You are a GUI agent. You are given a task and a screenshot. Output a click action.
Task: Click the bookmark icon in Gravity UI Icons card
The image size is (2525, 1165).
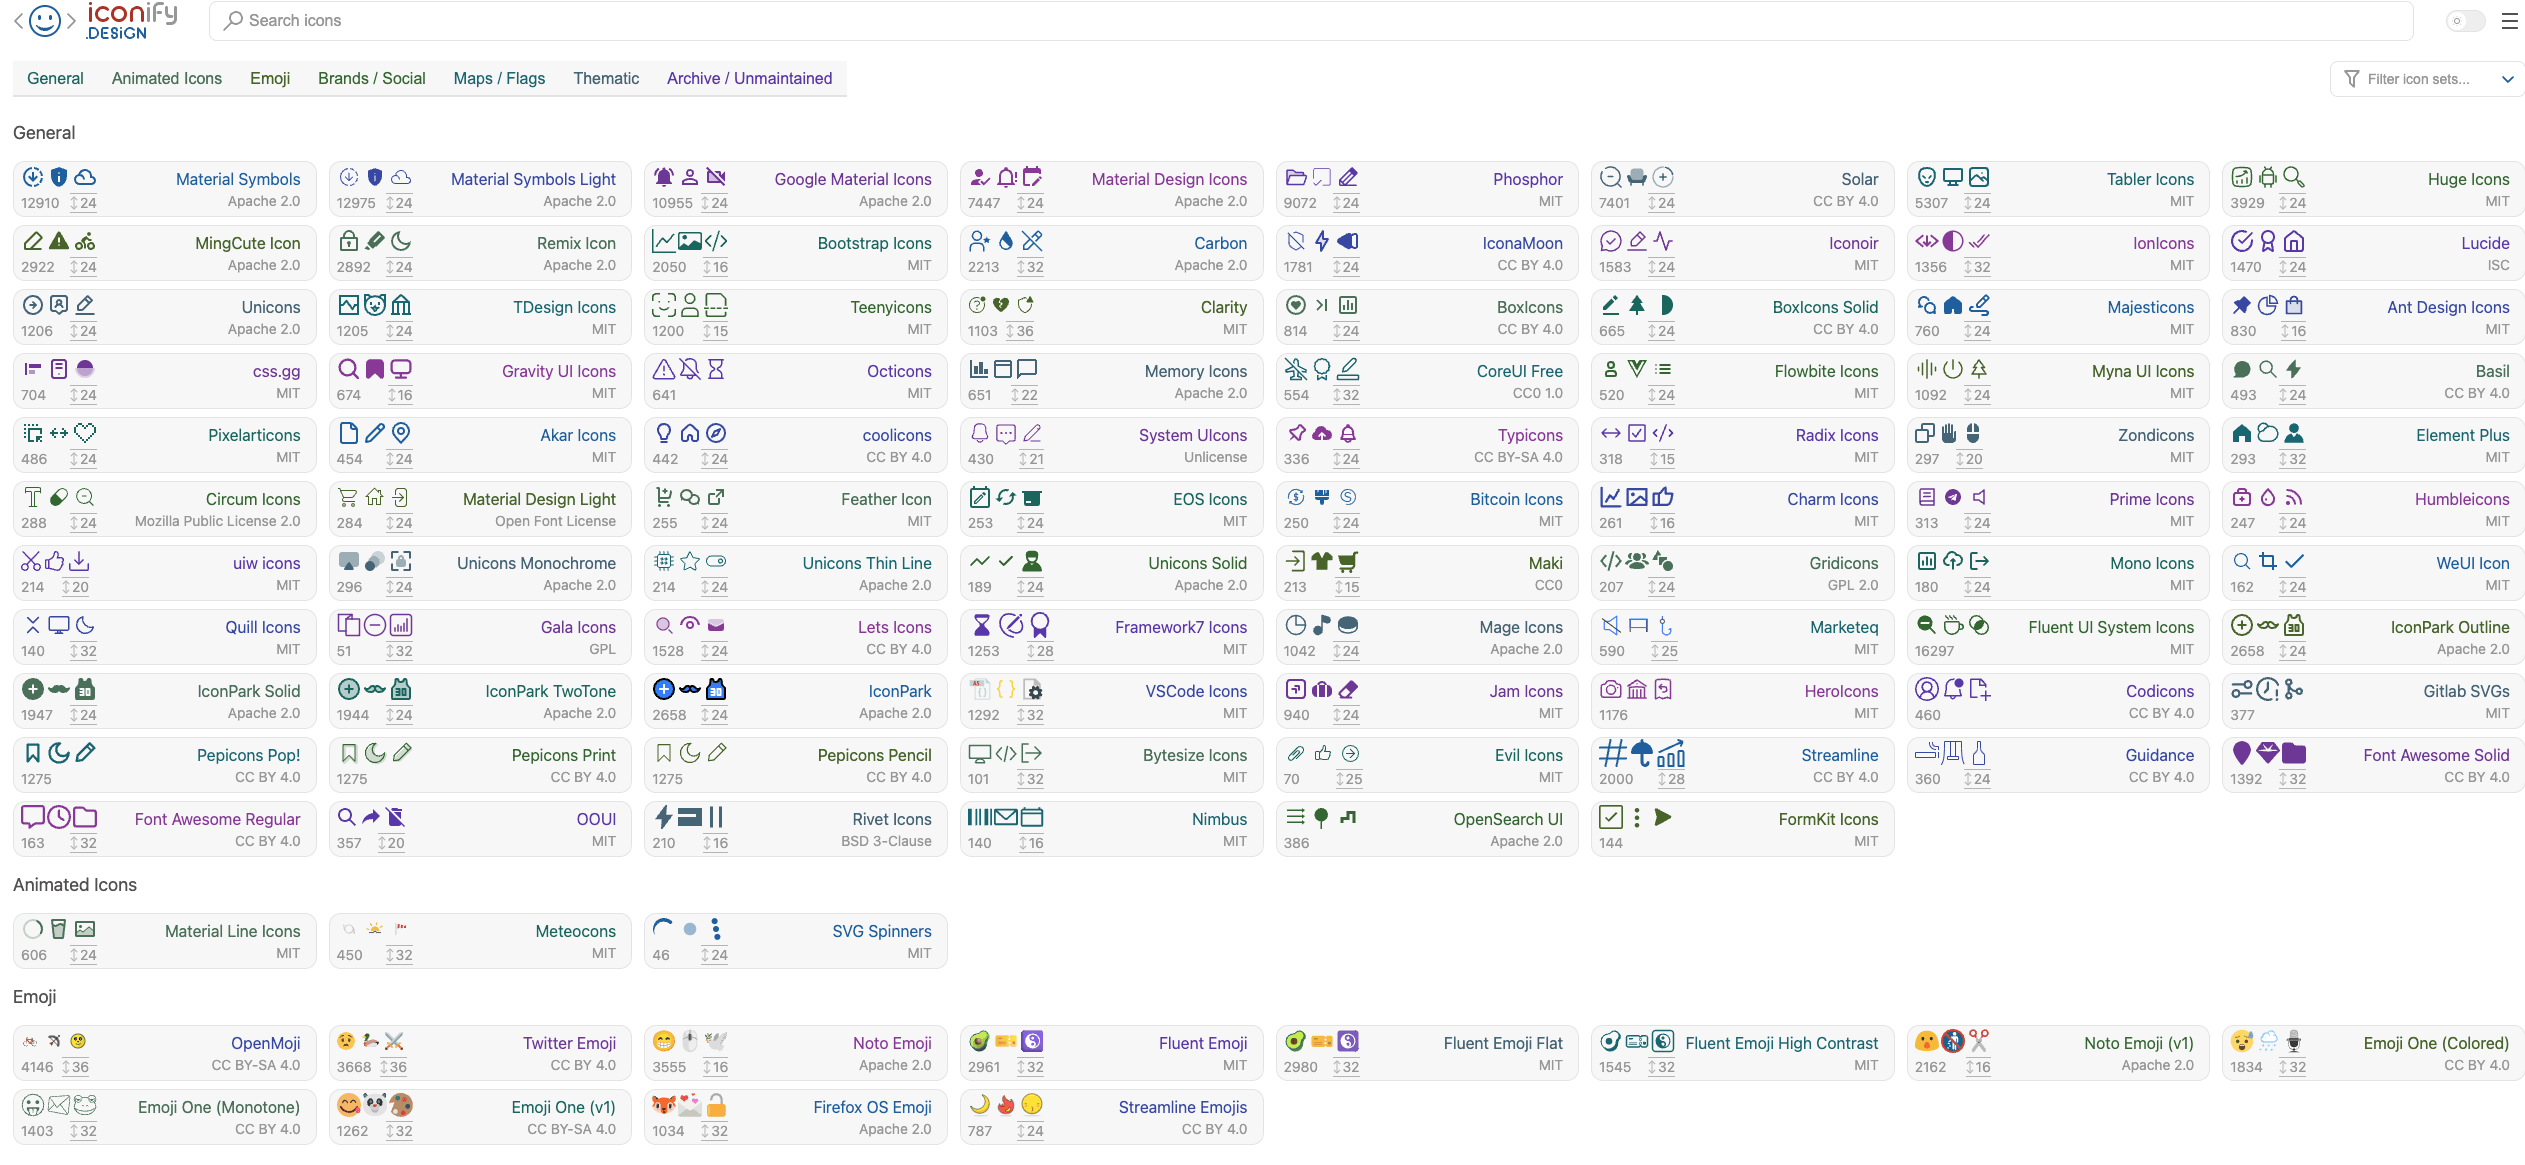pos(375,369)
